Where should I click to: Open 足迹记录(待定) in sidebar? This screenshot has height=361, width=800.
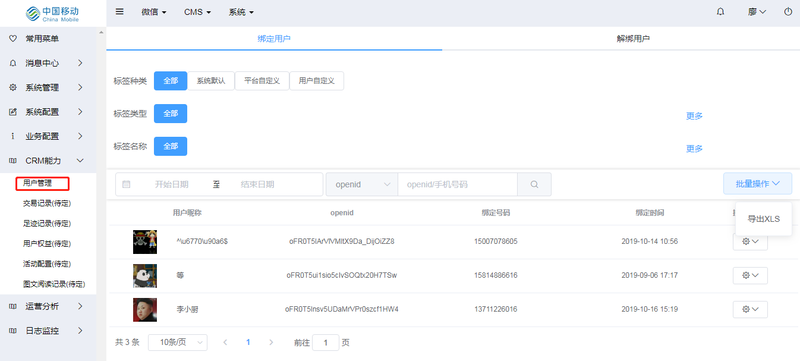click(47, 223)
